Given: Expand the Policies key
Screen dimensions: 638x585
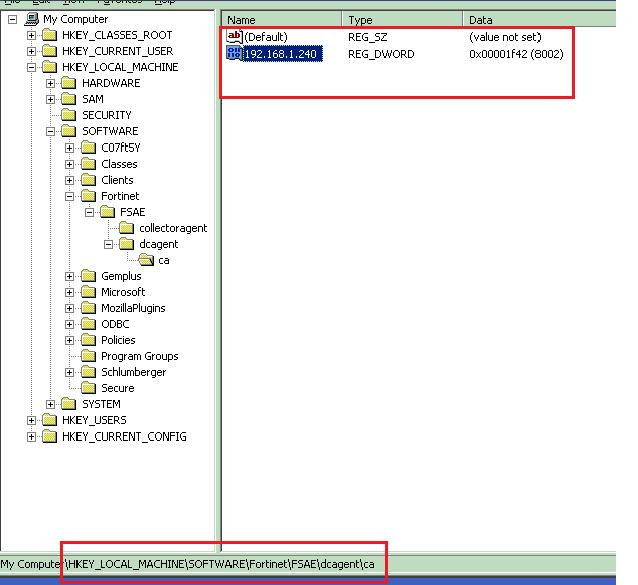Looking at the screenshot, I should [x=70, y=341].
